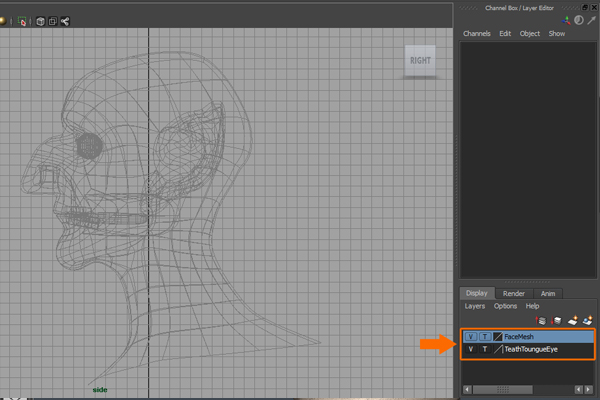Toggle display type T of FaceMesh layer
This screenshot has width=600, height=400.
point(485,337)
